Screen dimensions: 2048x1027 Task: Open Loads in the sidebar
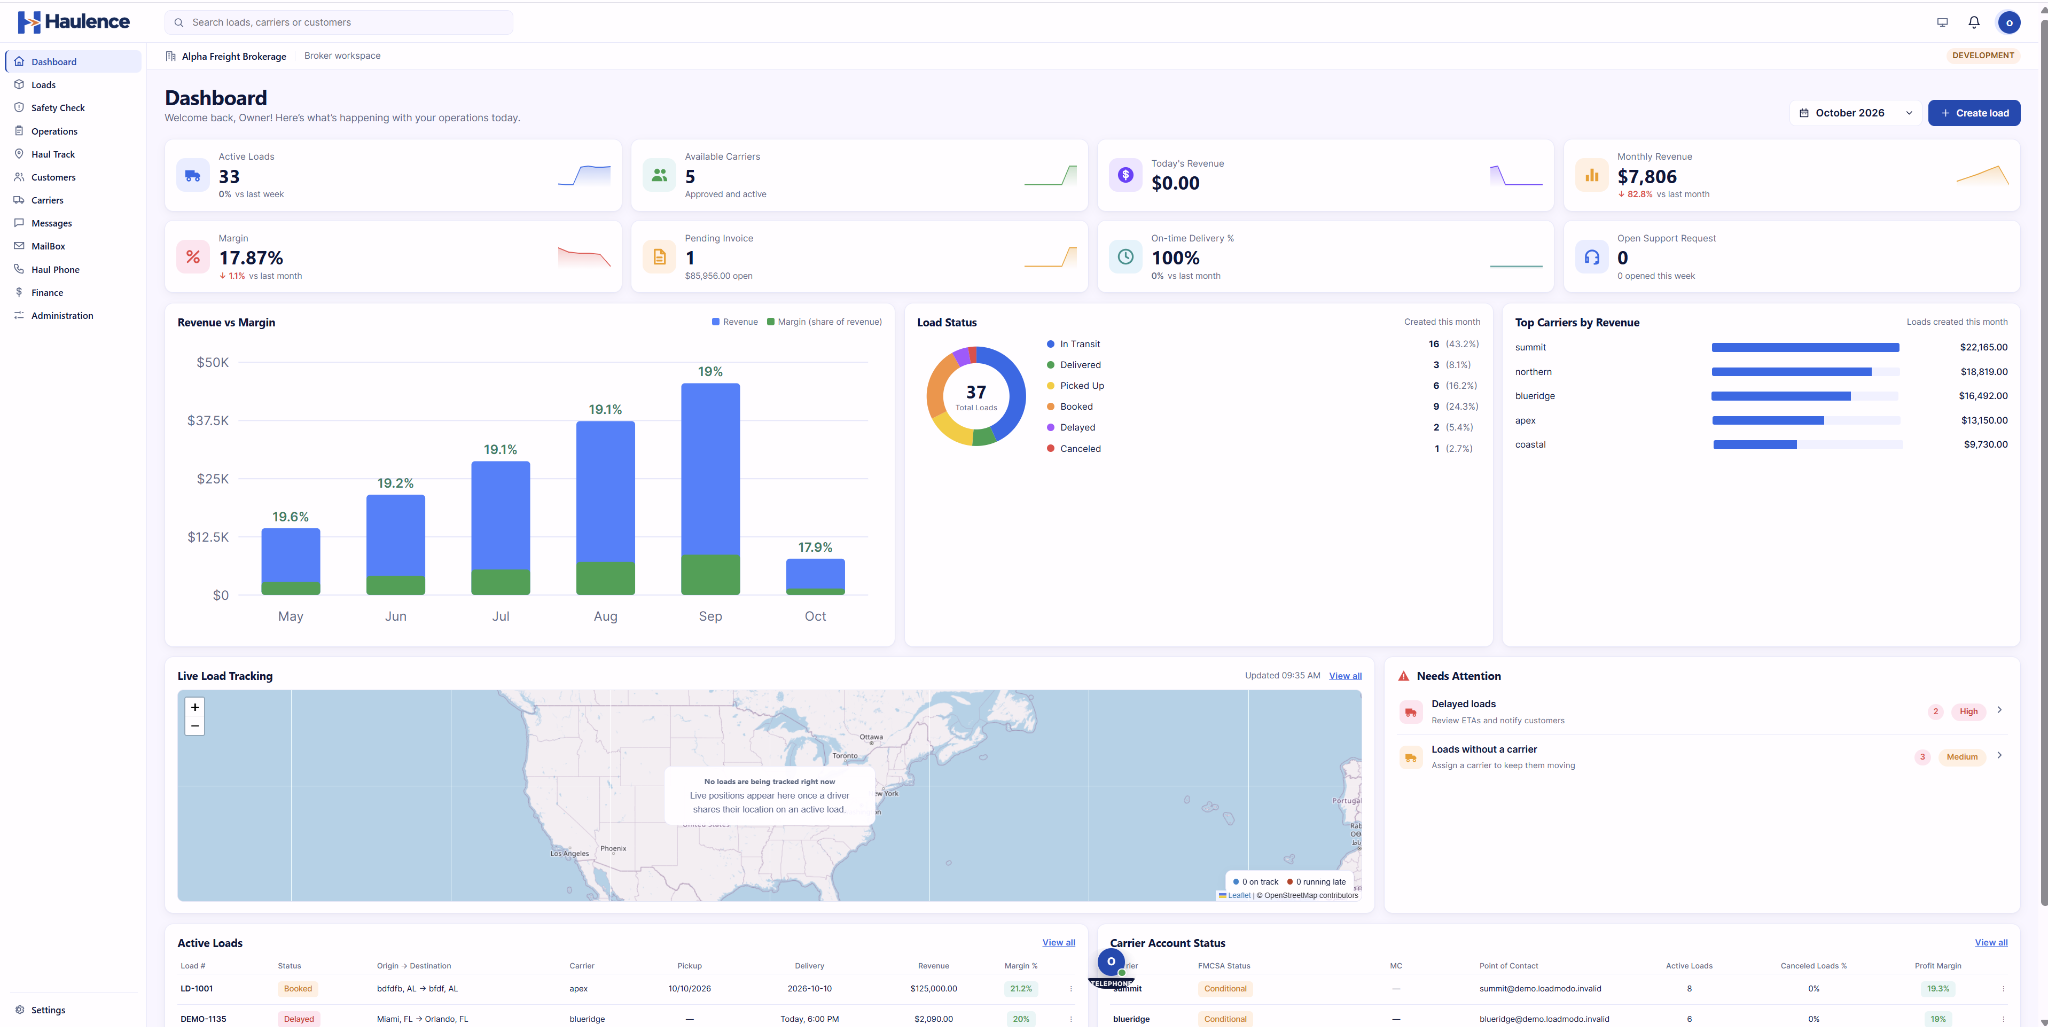[x=73, y=85]
